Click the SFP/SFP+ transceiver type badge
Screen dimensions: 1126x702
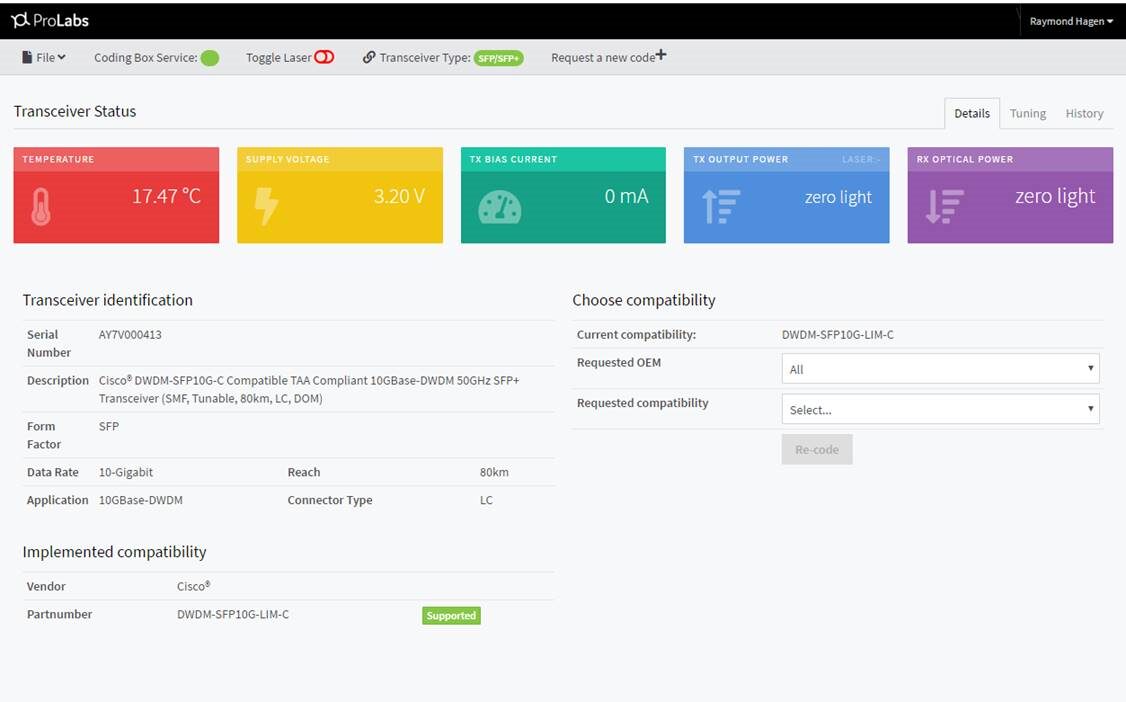point(498,58)
